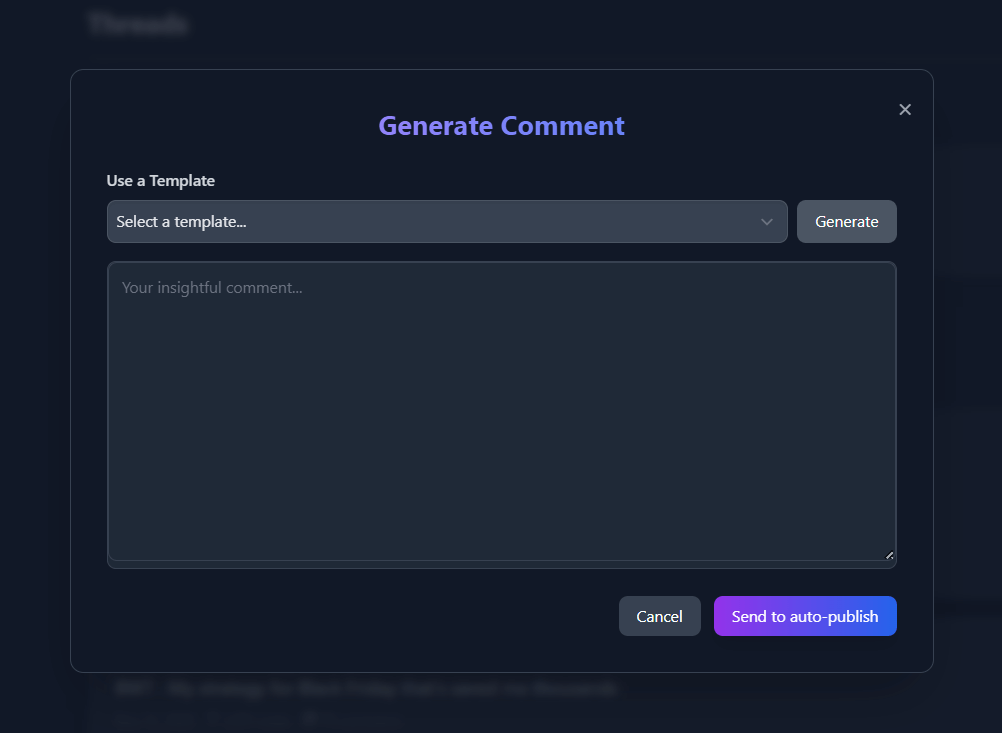
Task: Close the Generate Comment dialog with X
Action: pos(905,110)
